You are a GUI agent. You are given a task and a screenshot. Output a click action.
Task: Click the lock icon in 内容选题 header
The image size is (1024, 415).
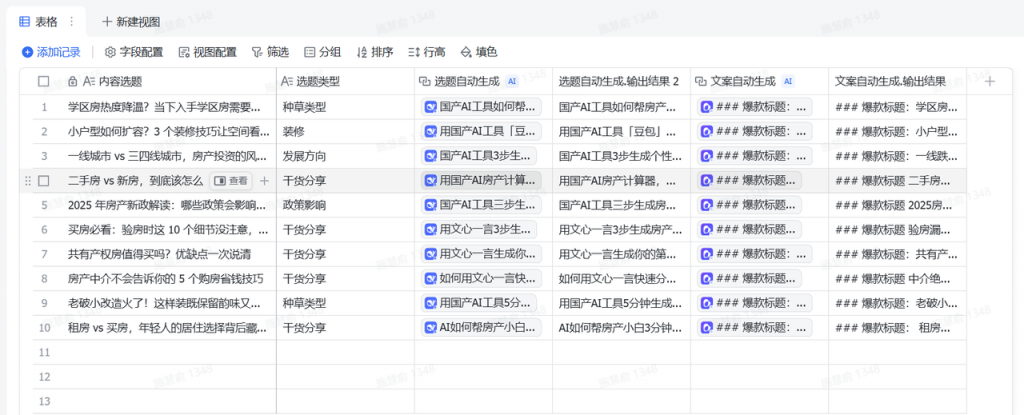72,82
